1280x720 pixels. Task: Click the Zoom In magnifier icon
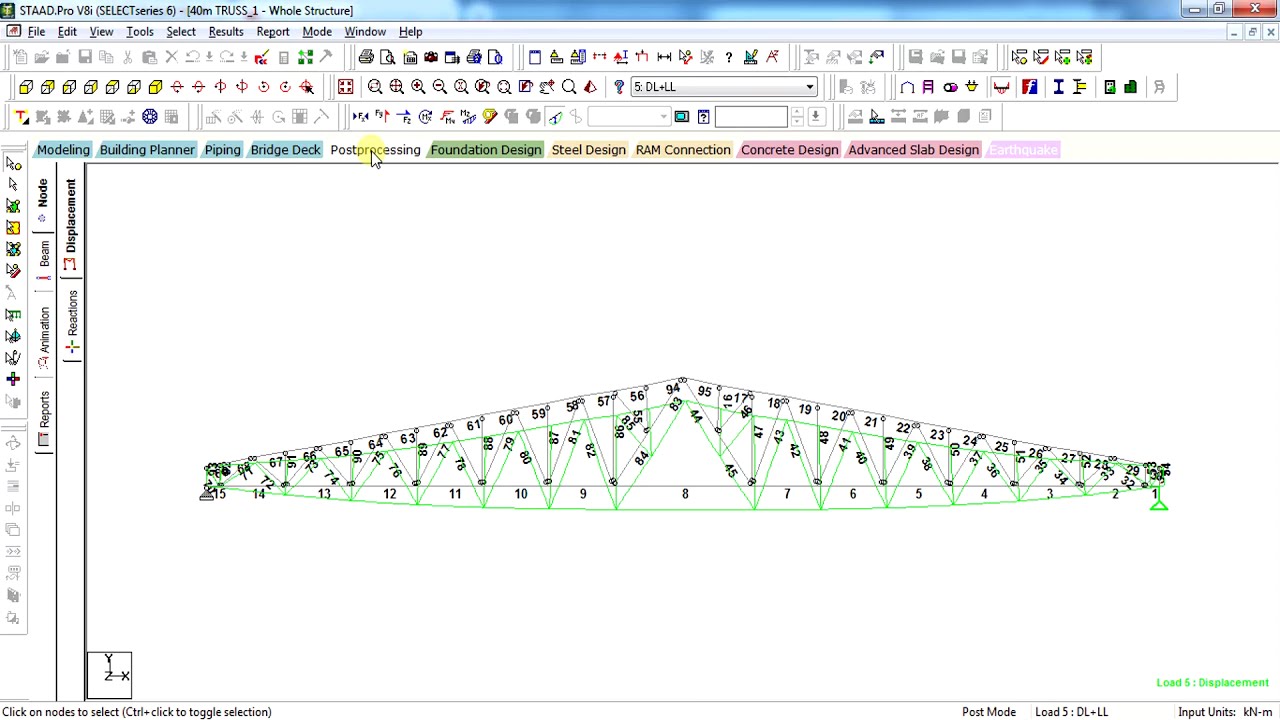pos(418,87)
